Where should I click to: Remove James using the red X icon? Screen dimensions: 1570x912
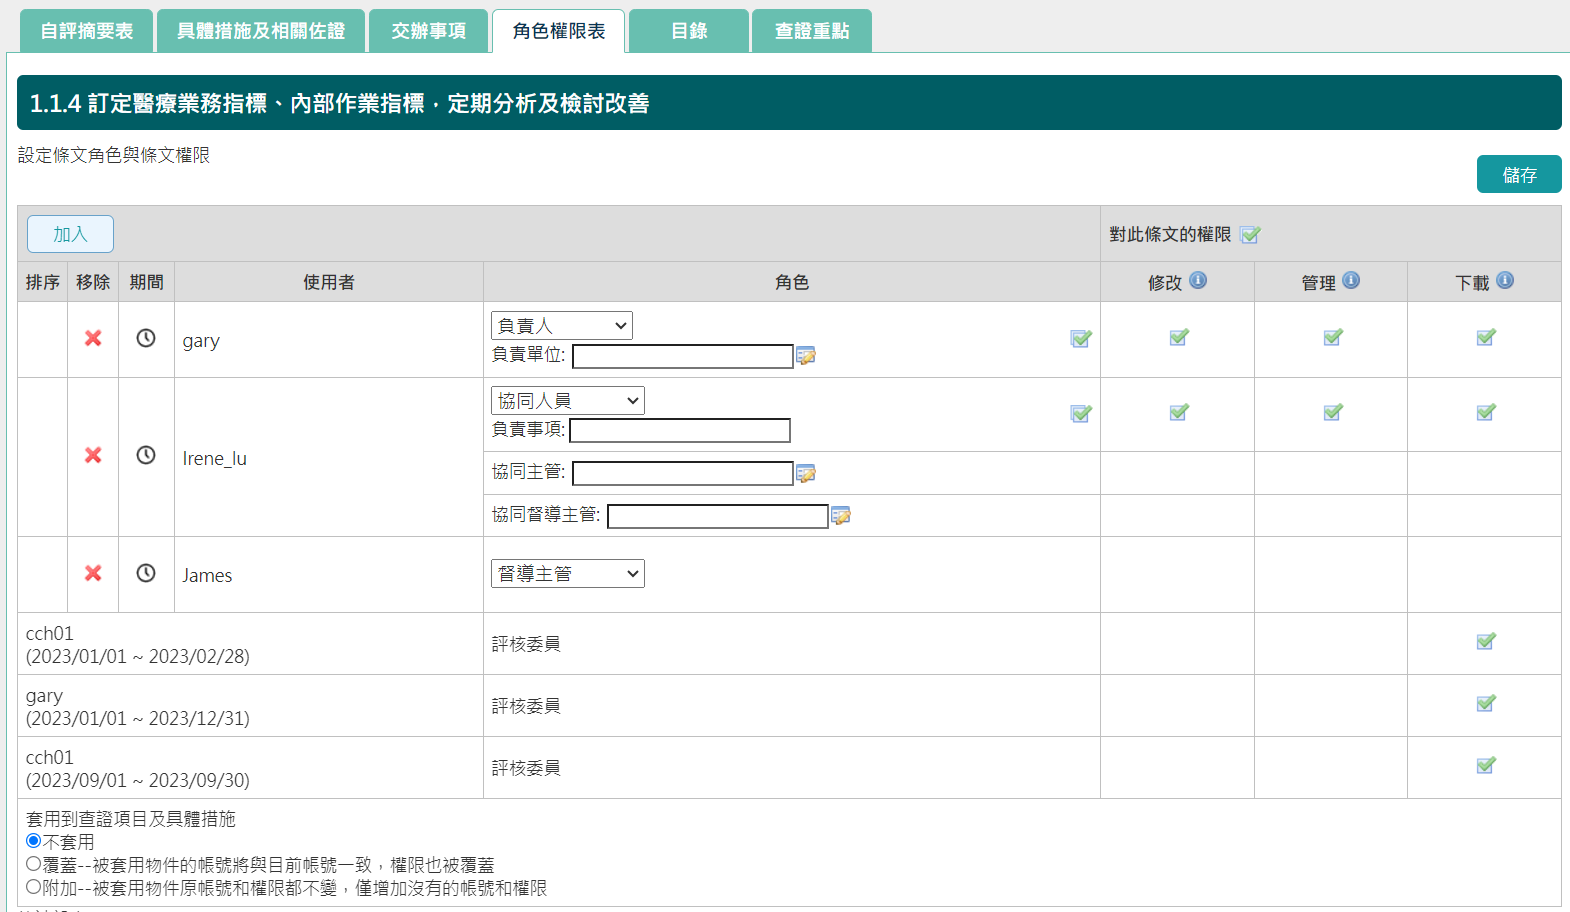[93, 573]
